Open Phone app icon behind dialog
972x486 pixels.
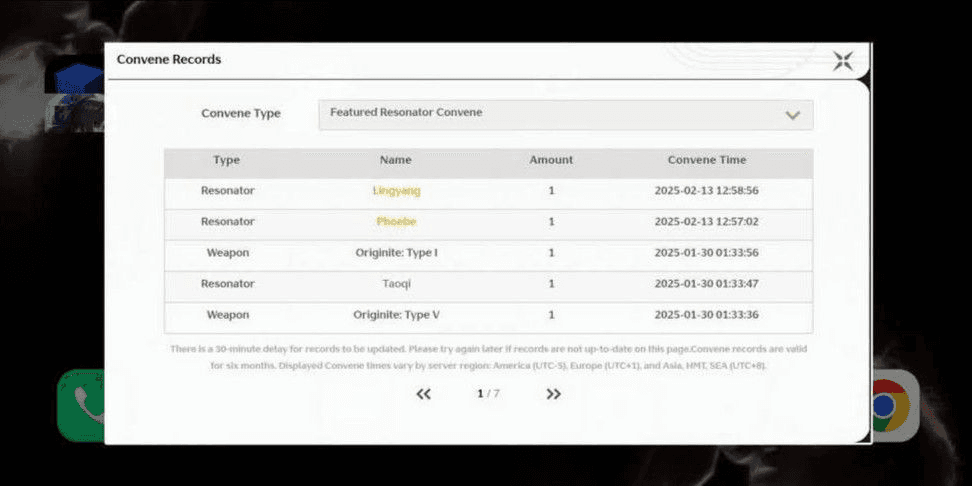coord(81,405)
